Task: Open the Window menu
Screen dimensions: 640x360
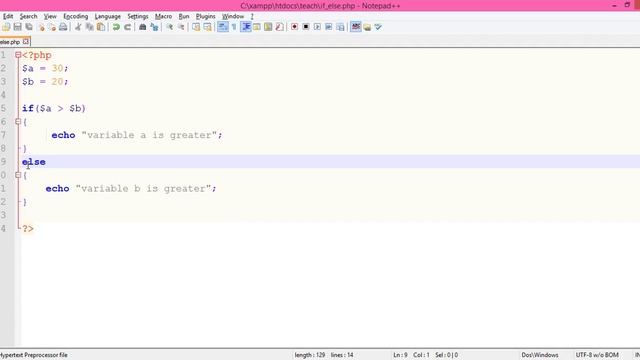Action: pyautogui.click(x=233, y=16)
